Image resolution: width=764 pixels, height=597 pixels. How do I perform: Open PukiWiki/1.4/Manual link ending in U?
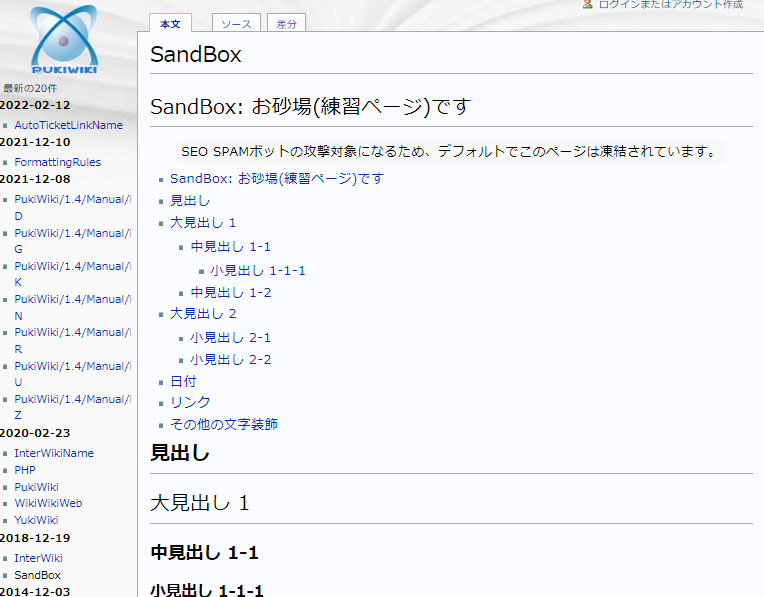coord(73,374)
